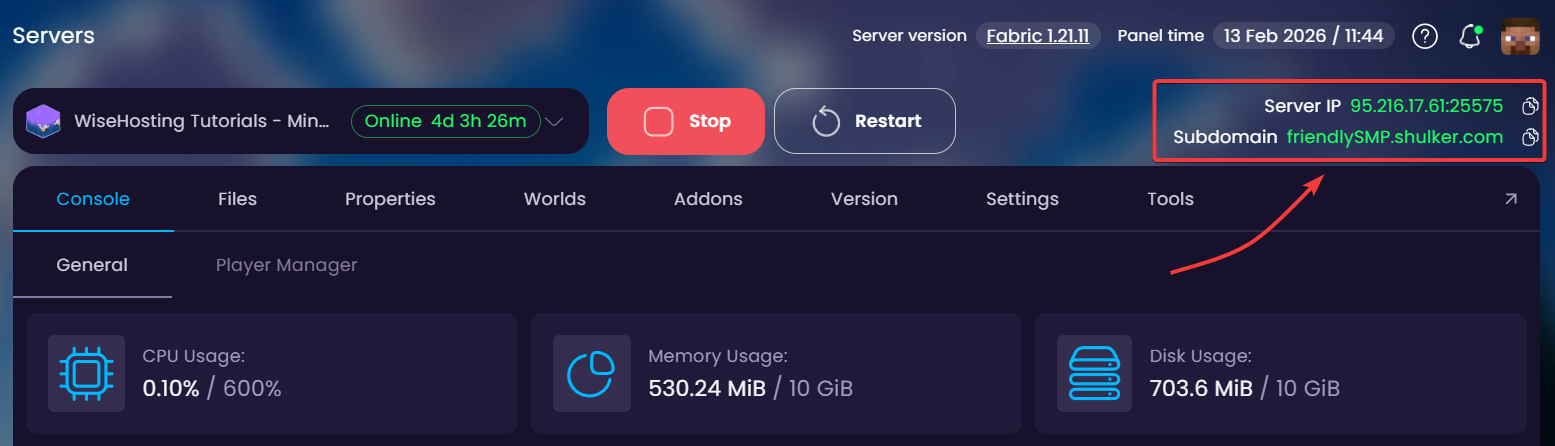The height and width of the screenshot is (446, 1555).
Task: Go to the Worlds tab
Action: click(x=555, y=199)
